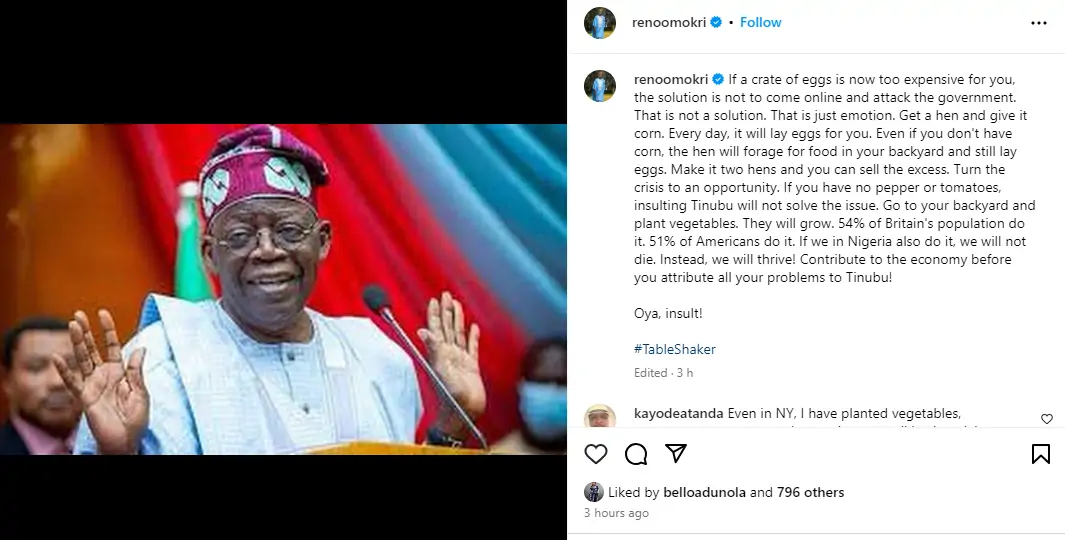View the 796 others who liked
Image resolution: width=1065 pixels, height=540 pixels.
(811, 492)
